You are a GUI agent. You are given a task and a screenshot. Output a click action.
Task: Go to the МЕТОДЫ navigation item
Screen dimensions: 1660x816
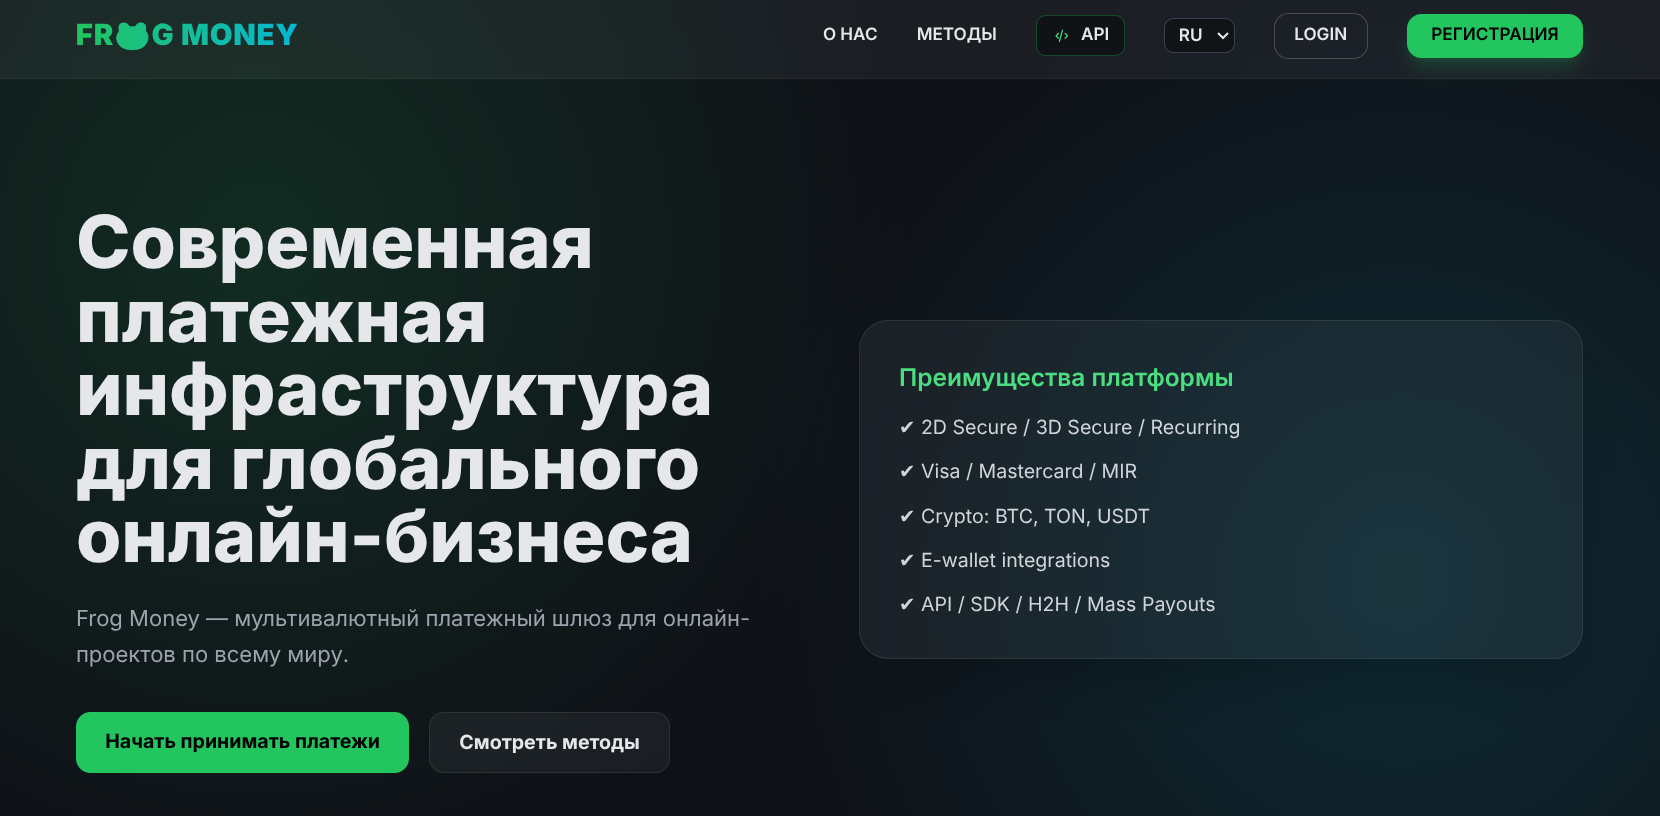point(956,35)
